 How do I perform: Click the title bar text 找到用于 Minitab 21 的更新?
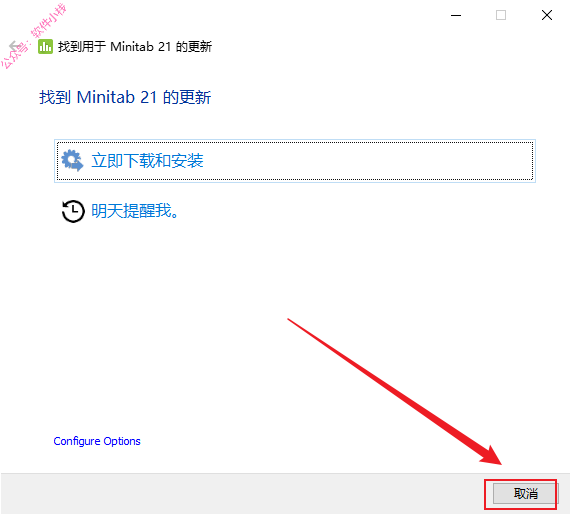[135, 47]
